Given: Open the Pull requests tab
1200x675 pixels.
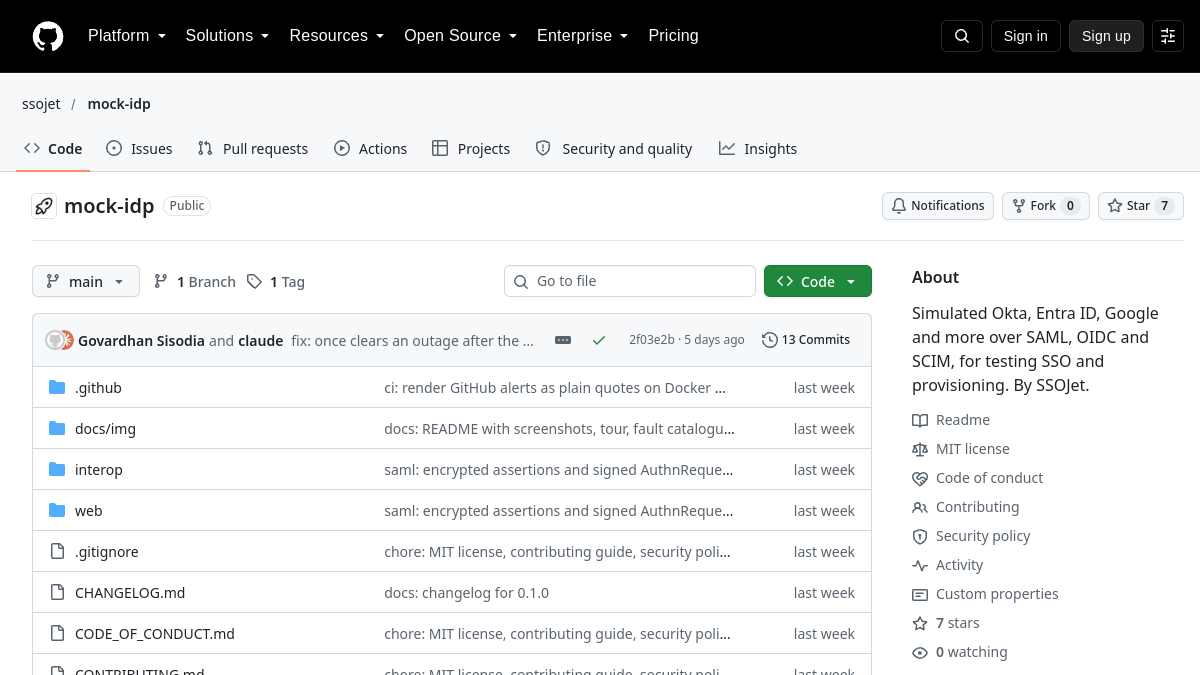Looking at the screenshot, I should pos(253,148).
